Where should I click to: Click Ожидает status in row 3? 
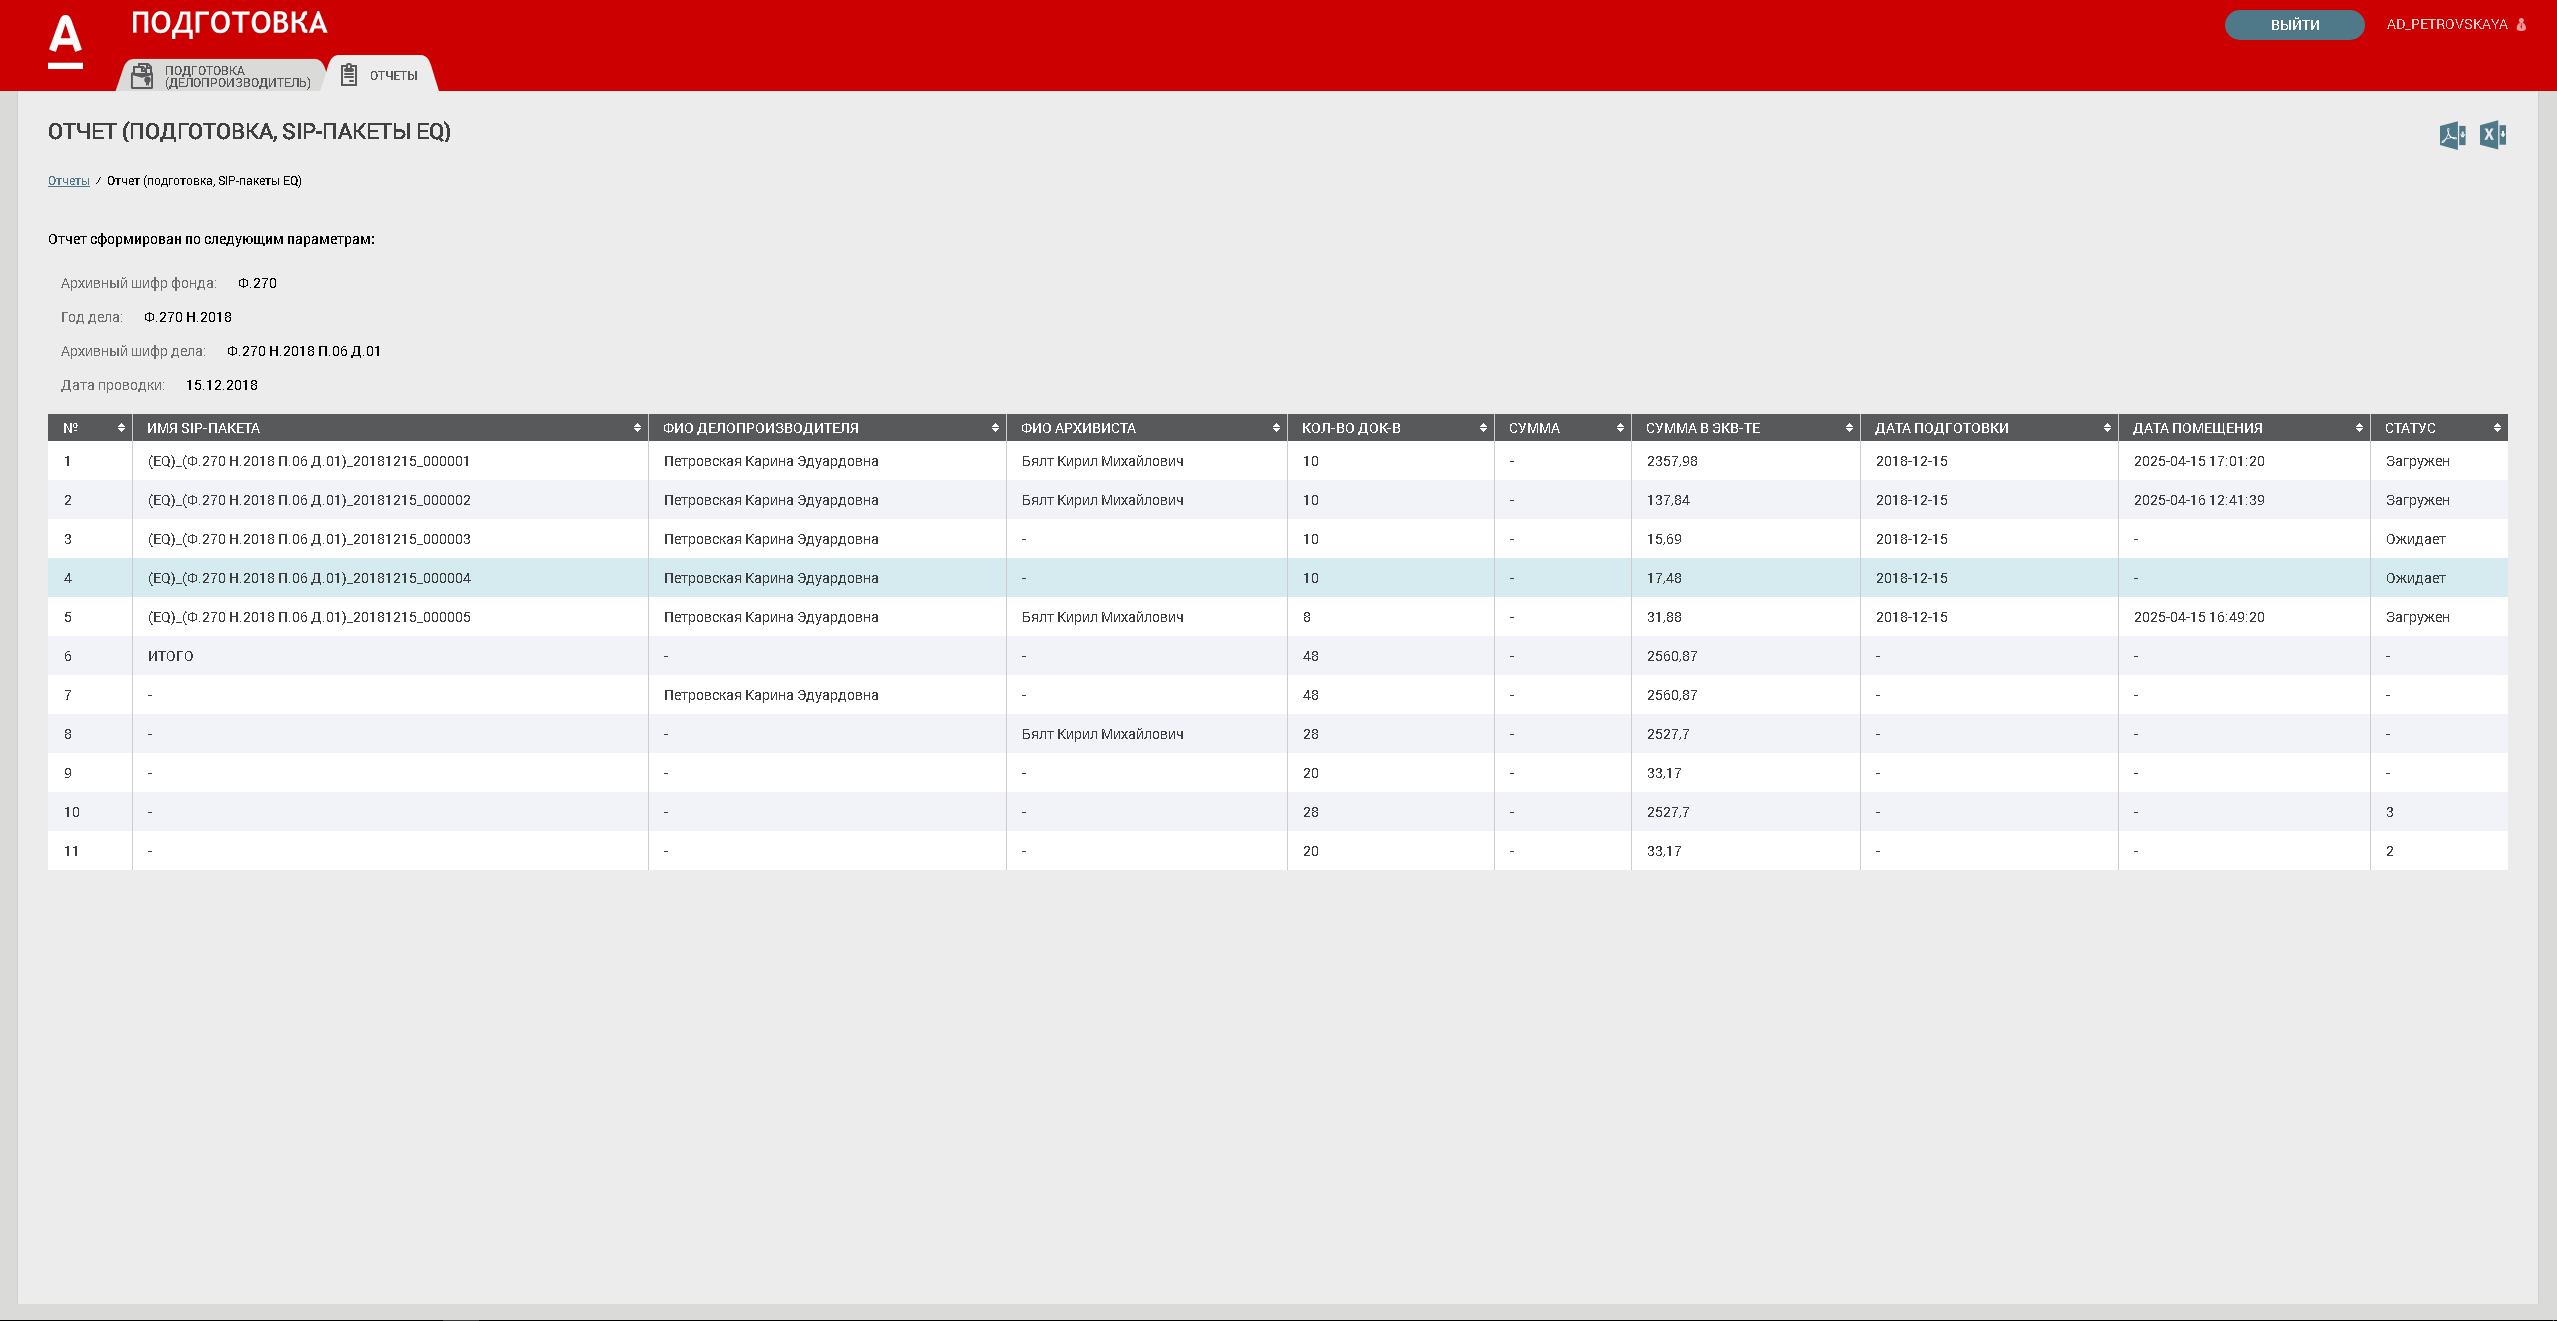pyautogui.click(x=2416, y=539)
